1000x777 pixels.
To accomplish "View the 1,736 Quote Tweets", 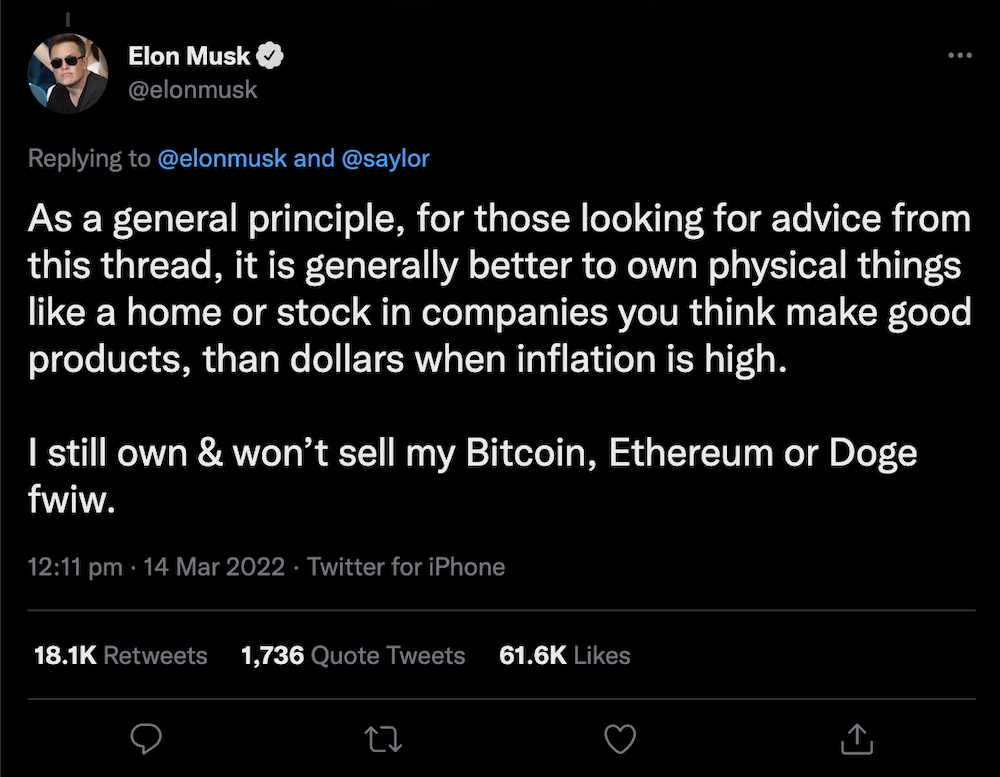I will tap(353, 655).
